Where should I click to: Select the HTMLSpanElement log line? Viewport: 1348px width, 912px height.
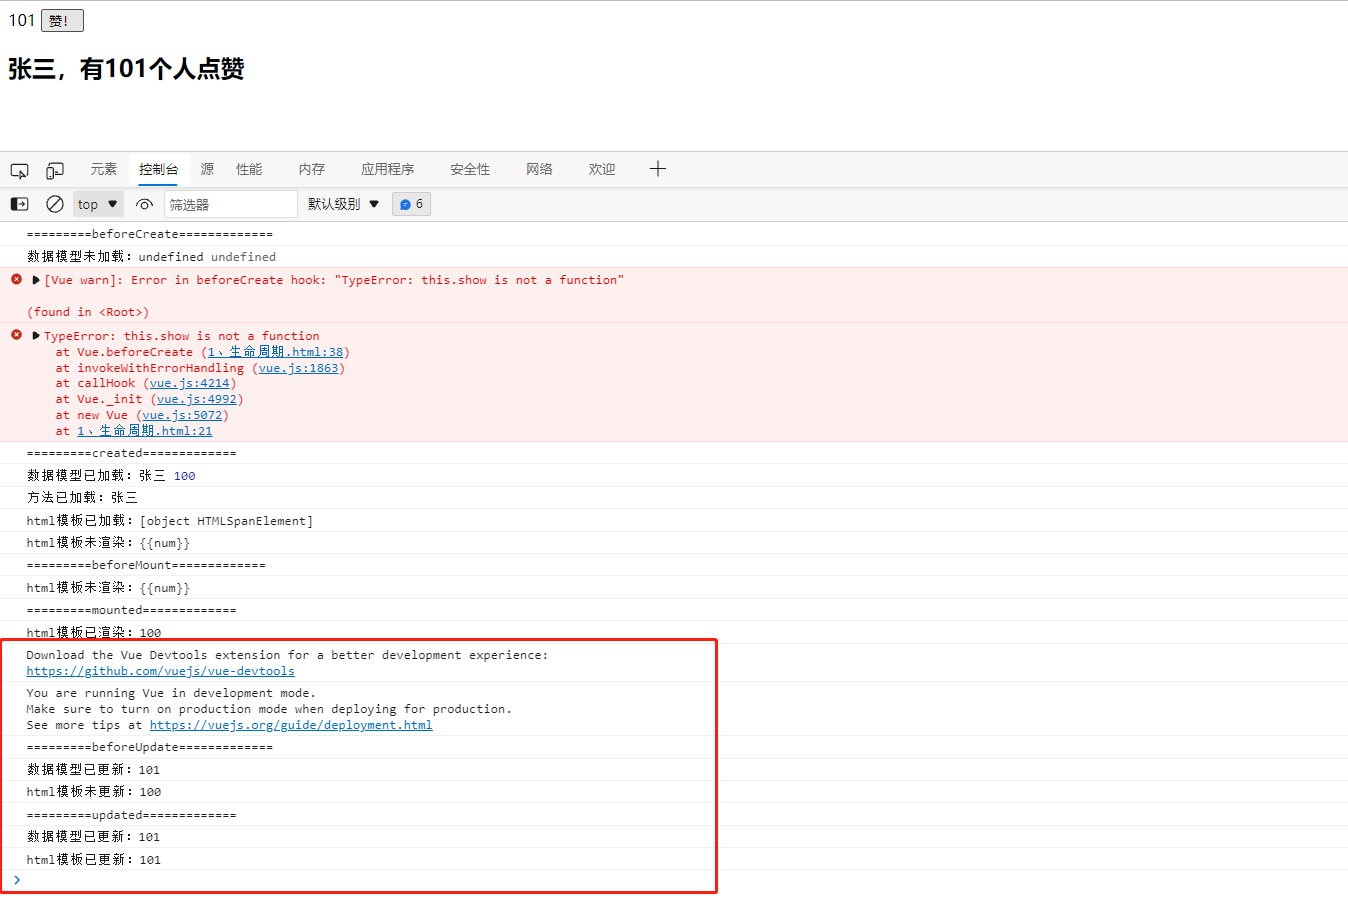point(170,521)
